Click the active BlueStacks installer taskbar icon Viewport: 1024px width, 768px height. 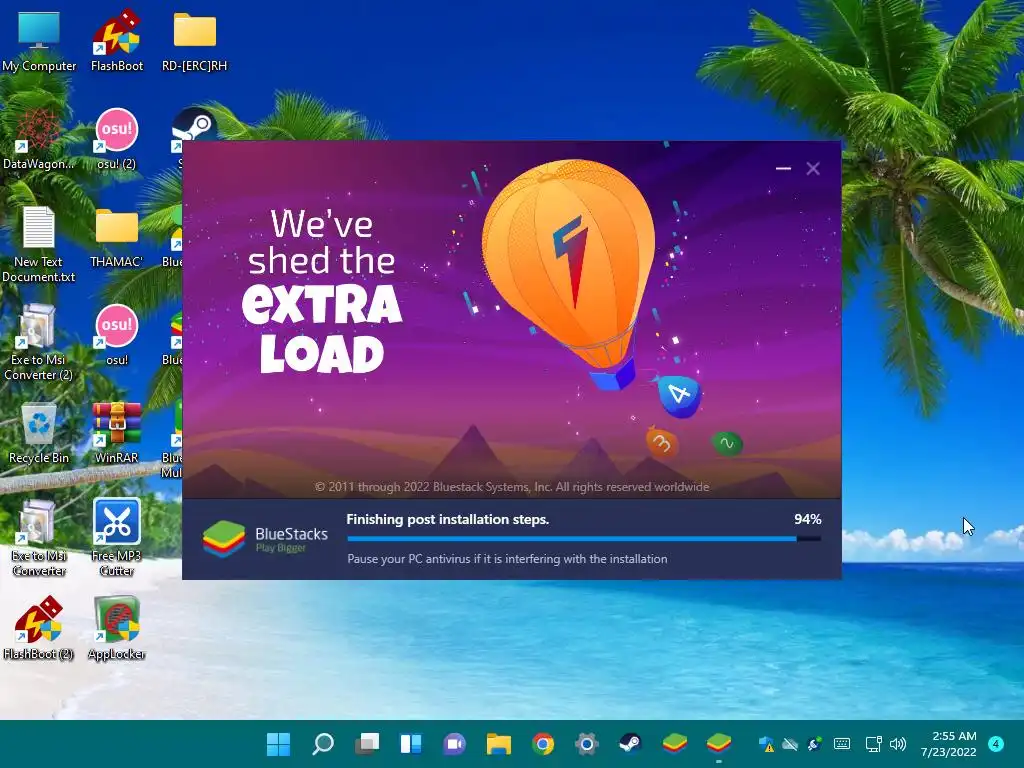tap(718, 744)
